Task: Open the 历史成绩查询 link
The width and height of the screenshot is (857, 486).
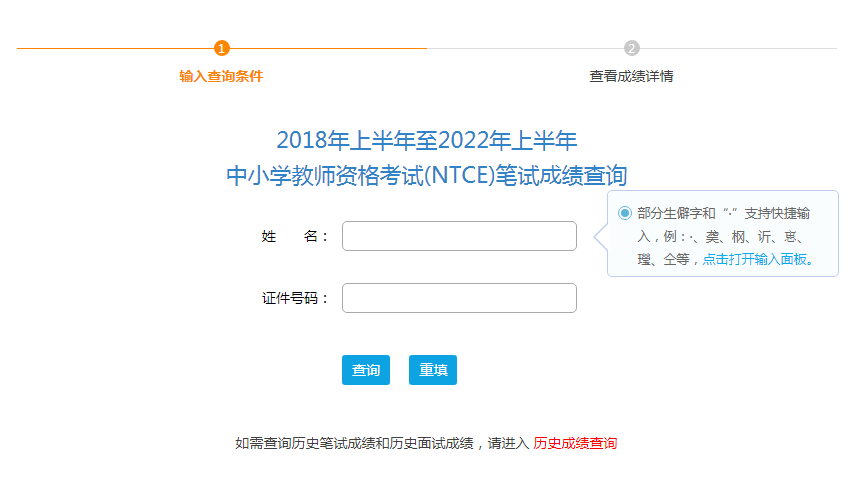Action: click(575, 443)
